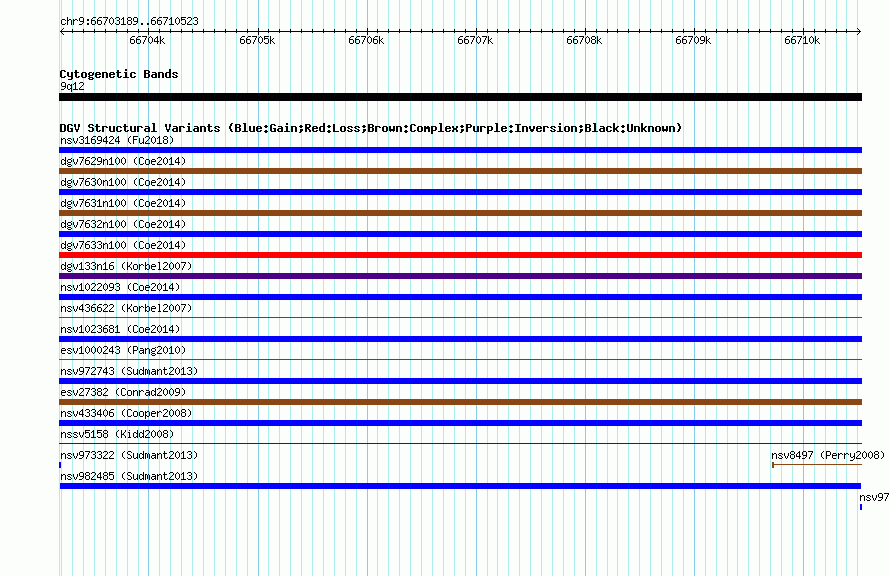Screen dimensions: 890x576
Task: Click the right arrowhead of the ruler
Action: 859,32
